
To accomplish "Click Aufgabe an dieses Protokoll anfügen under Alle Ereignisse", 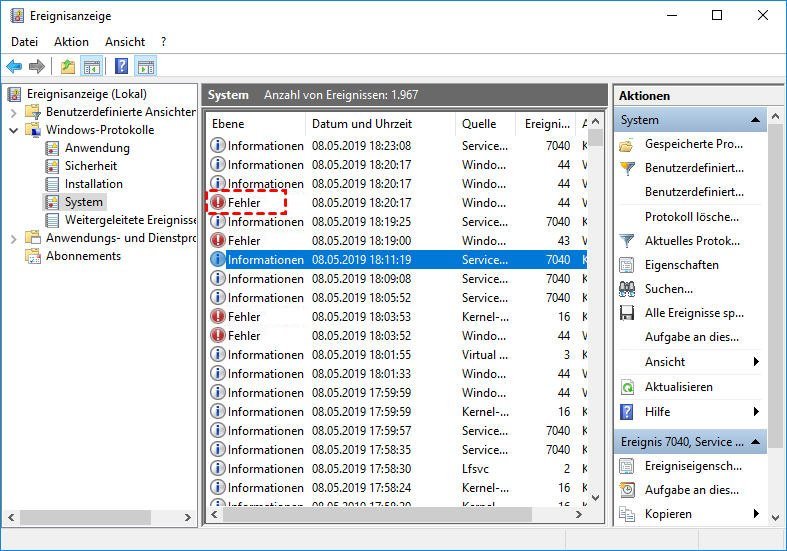I will [x=692, y=337].
